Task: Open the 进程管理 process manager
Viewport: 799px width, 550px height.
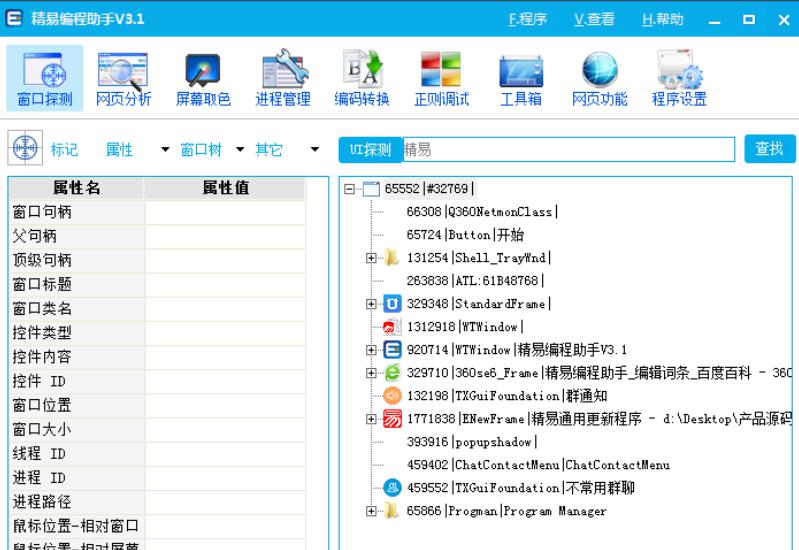Action: 282,78
